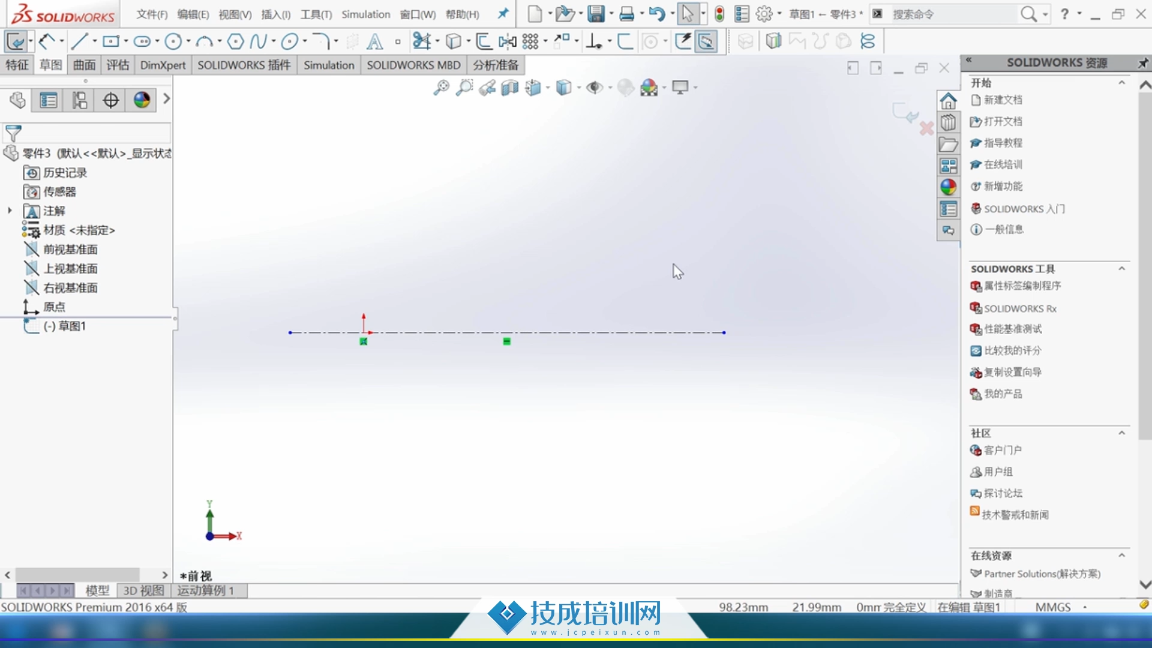Viewport: 1152px width, 648px height.
Task: Select the Line sketch tool
Action: tap(79, 41)
